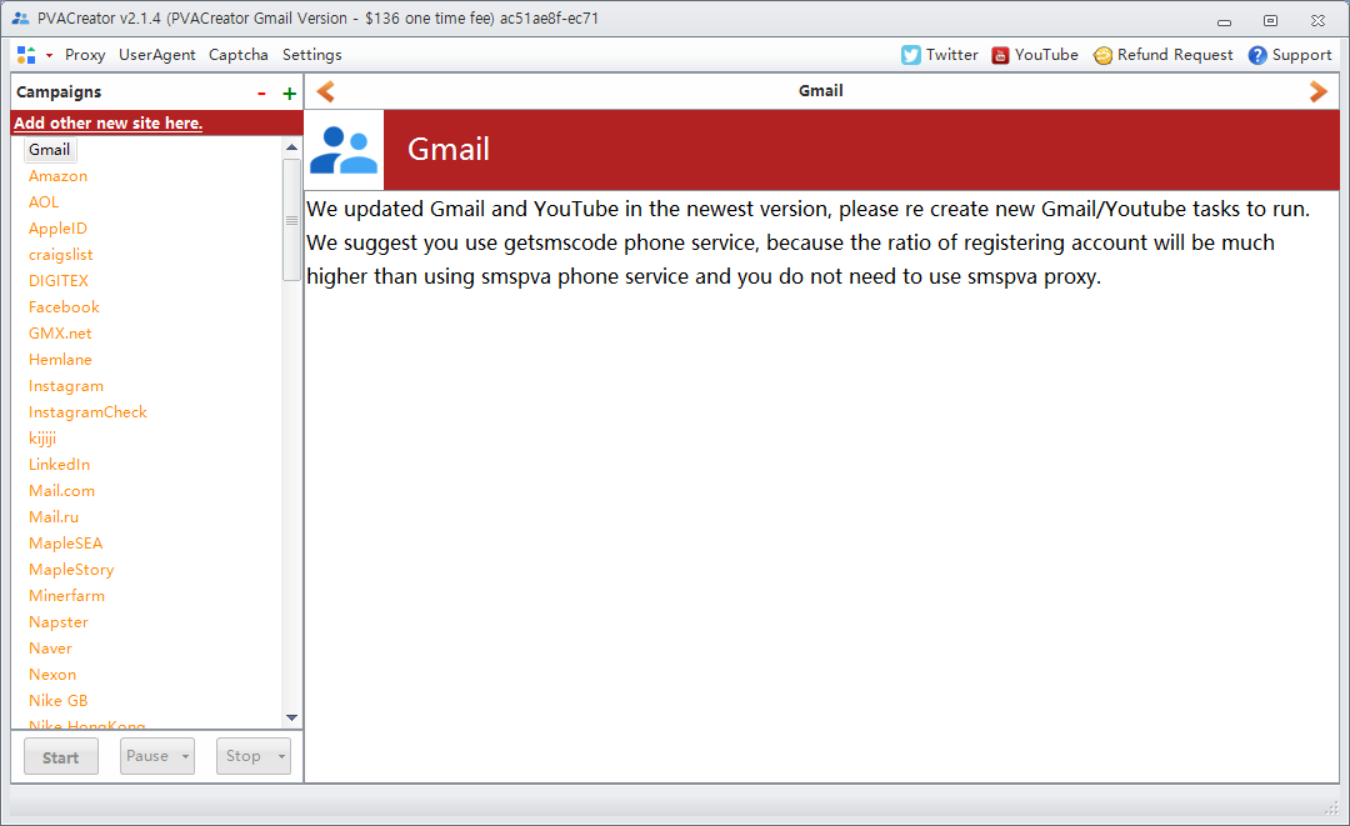The width and height of the screenshot is (1350, 826).
Task: Open the Twitter link in toolbar
Action: point(939,55)
